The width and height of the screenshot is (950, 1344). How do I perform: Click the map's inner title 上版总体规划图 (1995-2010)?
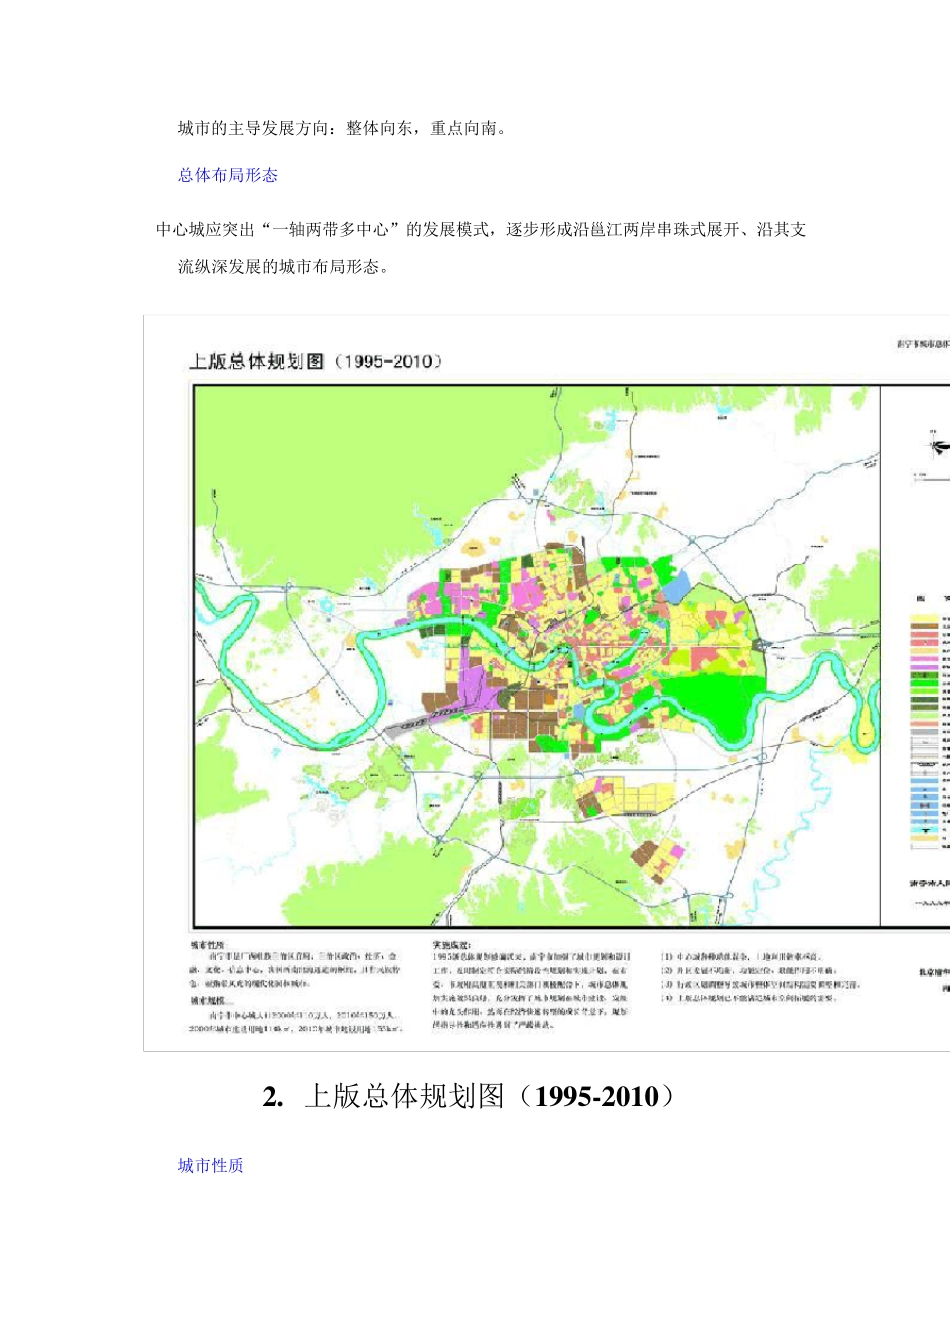tap(316, 361)
